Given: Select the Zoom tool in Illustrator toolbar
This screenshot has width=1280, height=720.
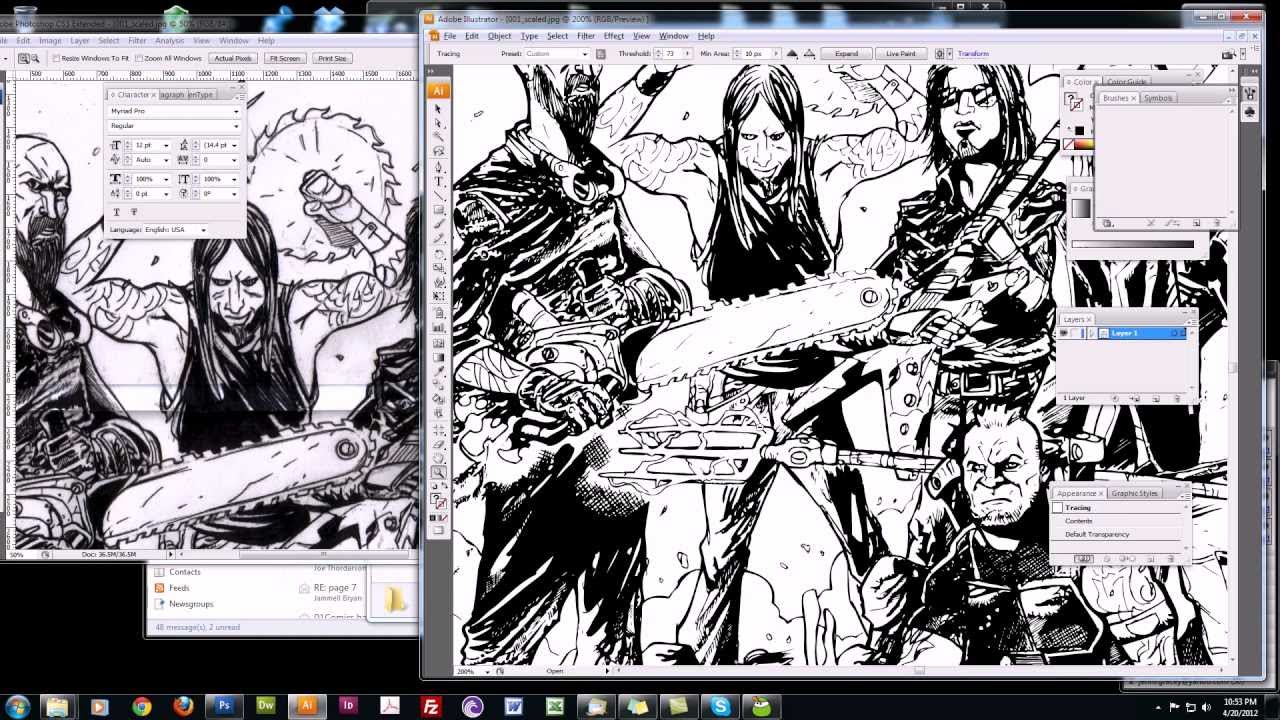Looking at the screenshot, I should 438,472.
